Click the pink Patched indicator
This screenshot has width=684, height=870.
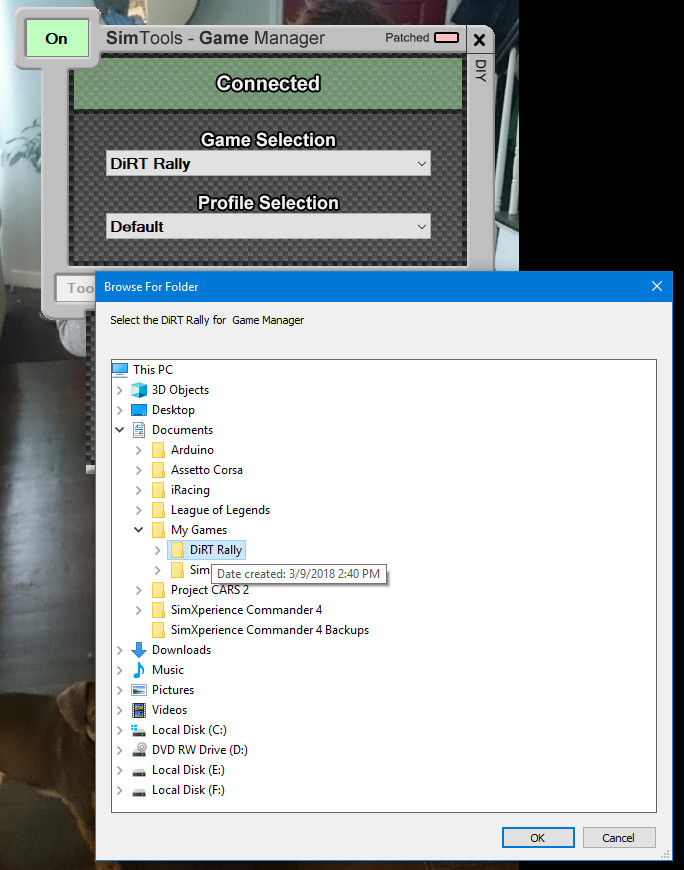click(447, 38)
